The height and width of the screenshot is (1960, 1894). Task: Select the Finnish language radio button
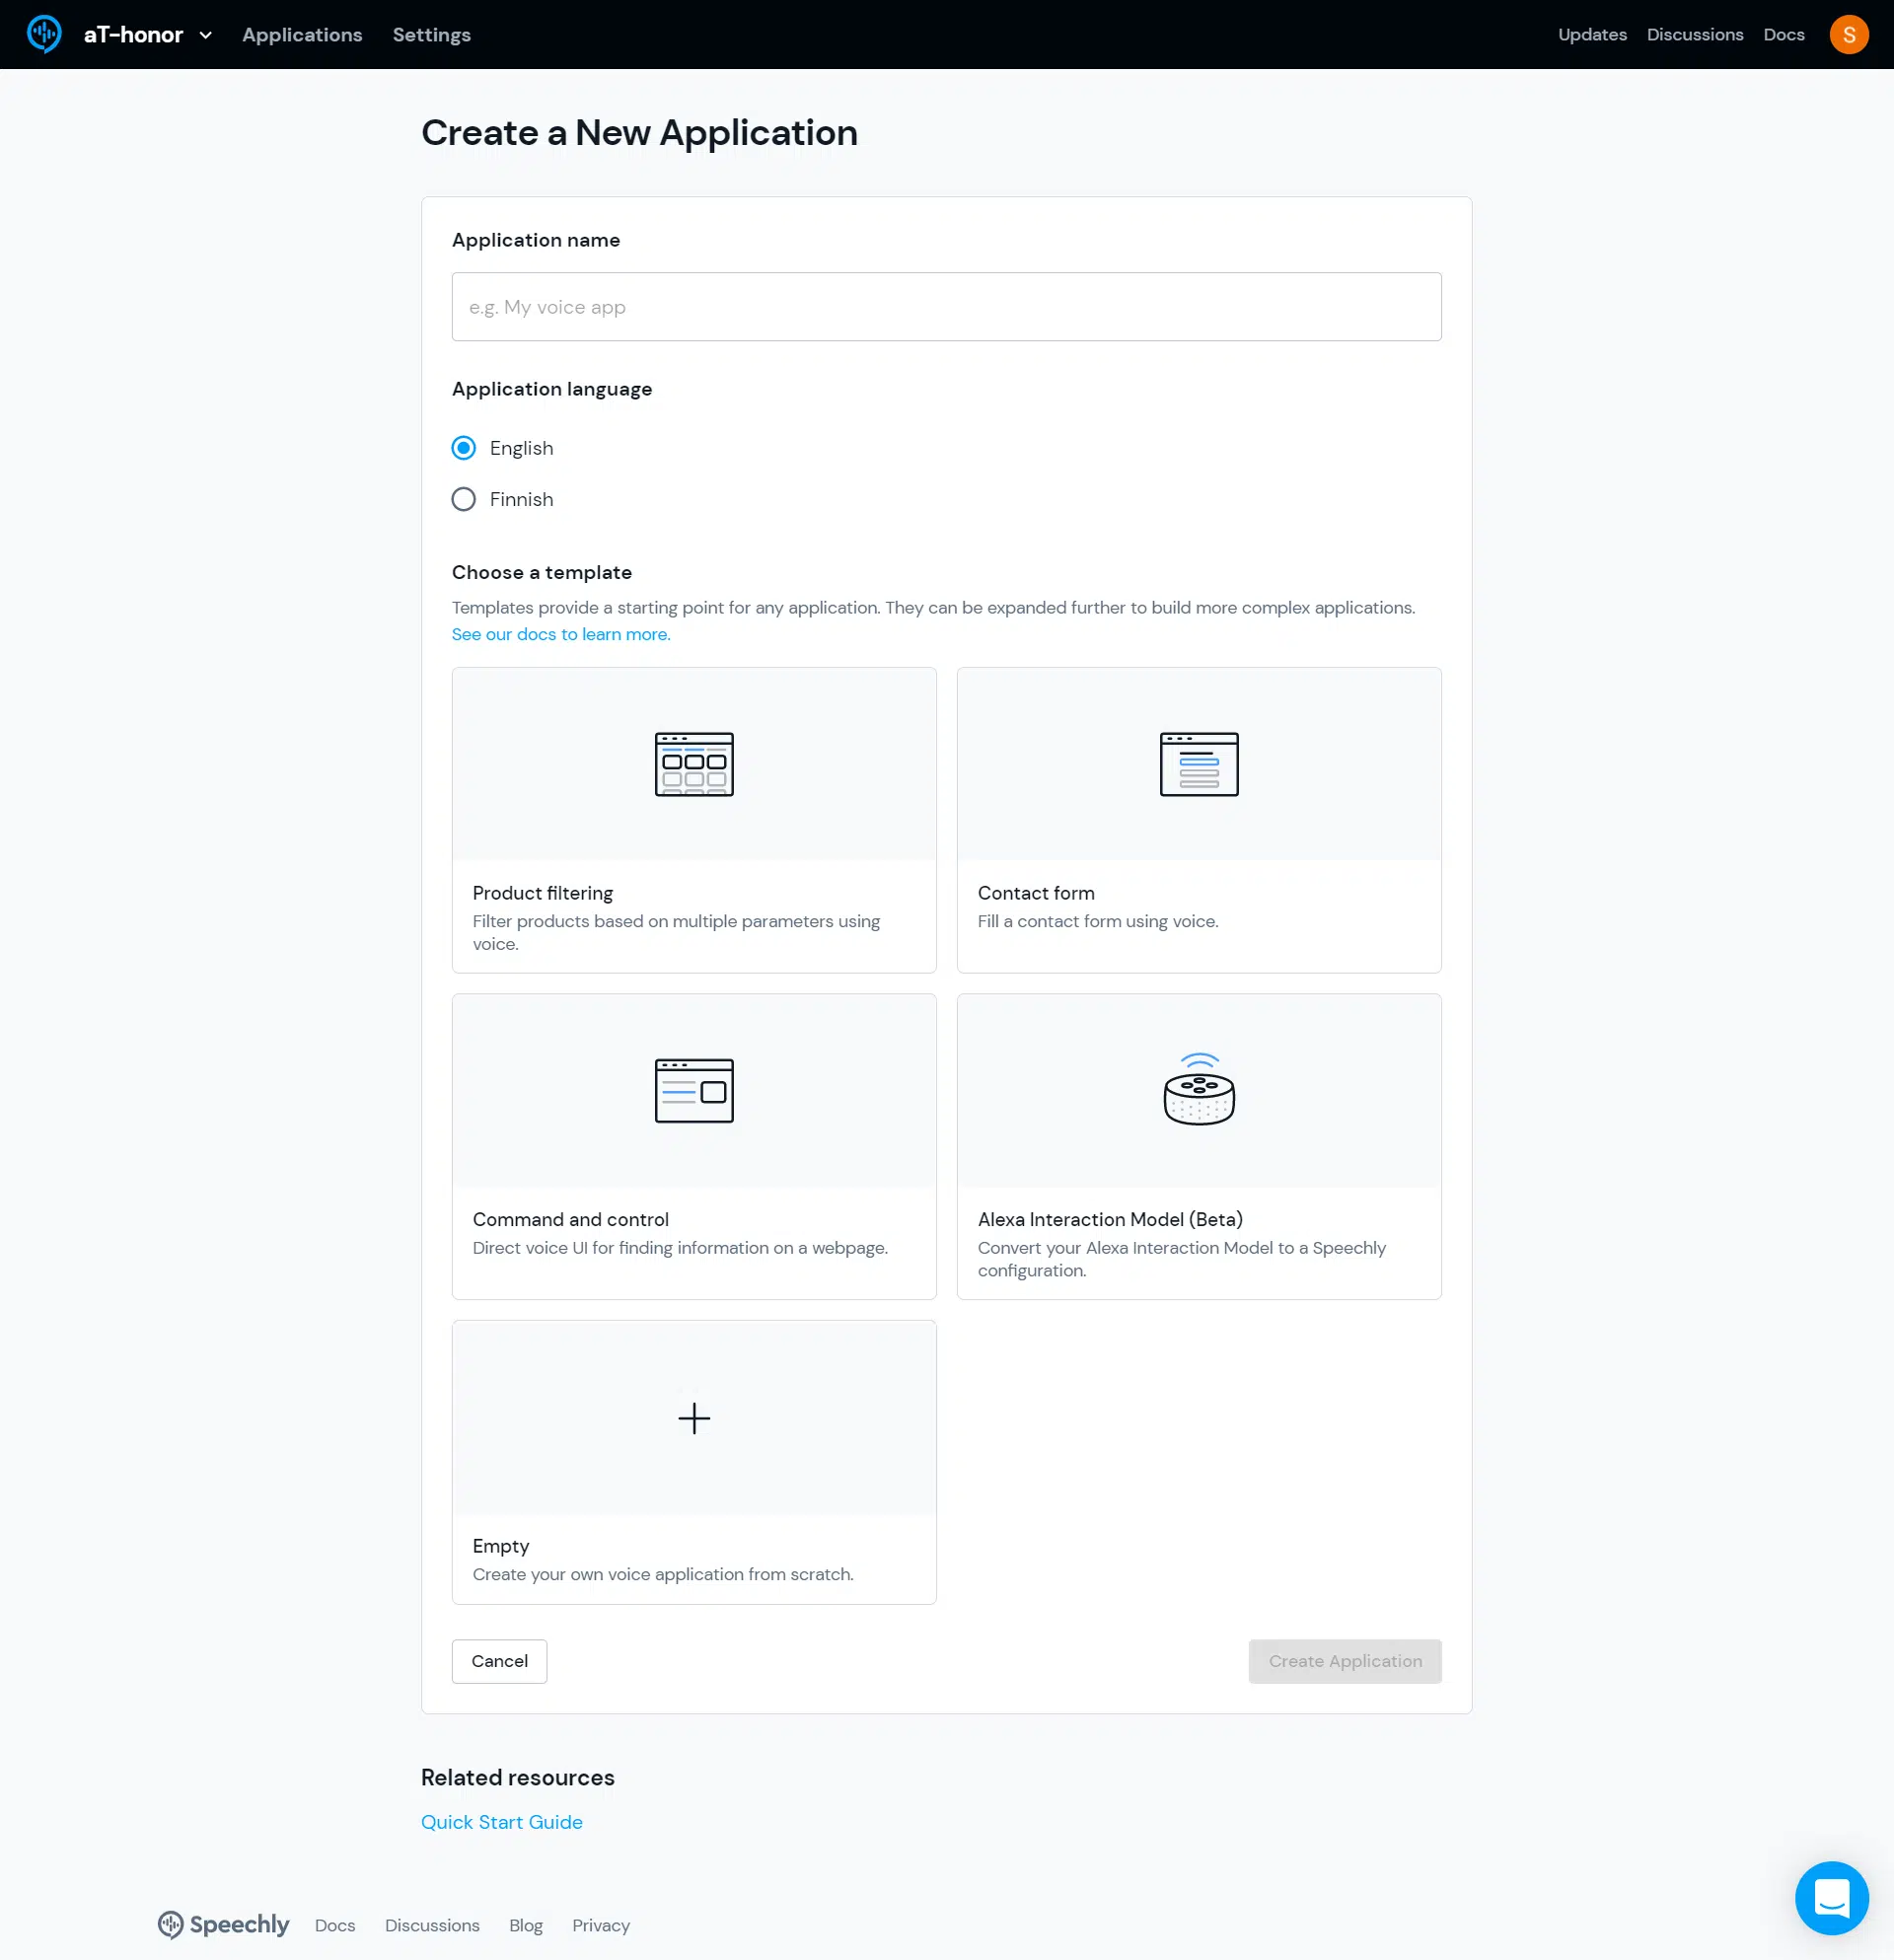click(x=464, y=499)
